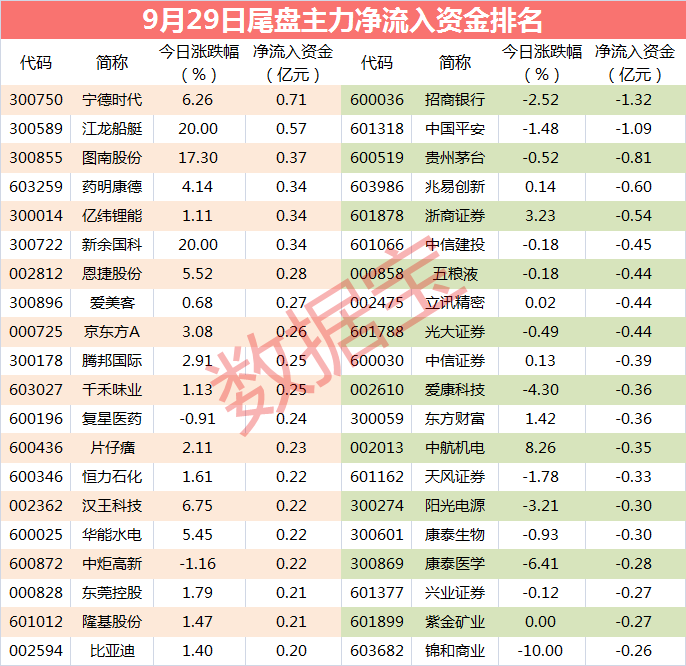Click stock name 中信建投
Viewport: 686px width, 666px height.
click(455, 245)
